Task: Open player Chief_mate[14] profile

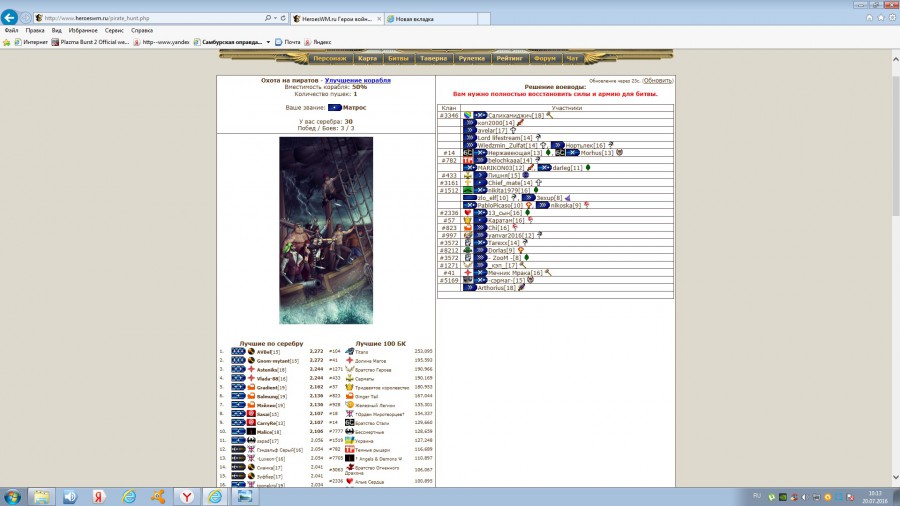Action: pyautogui.click(x=510, y=183)
